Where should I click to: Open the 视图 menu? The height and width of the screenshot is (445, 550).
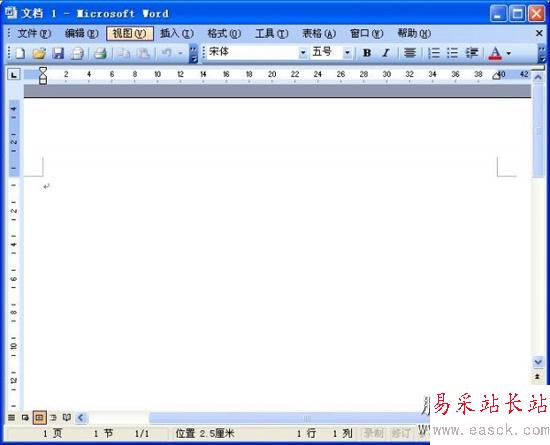(x=129, y=34)
